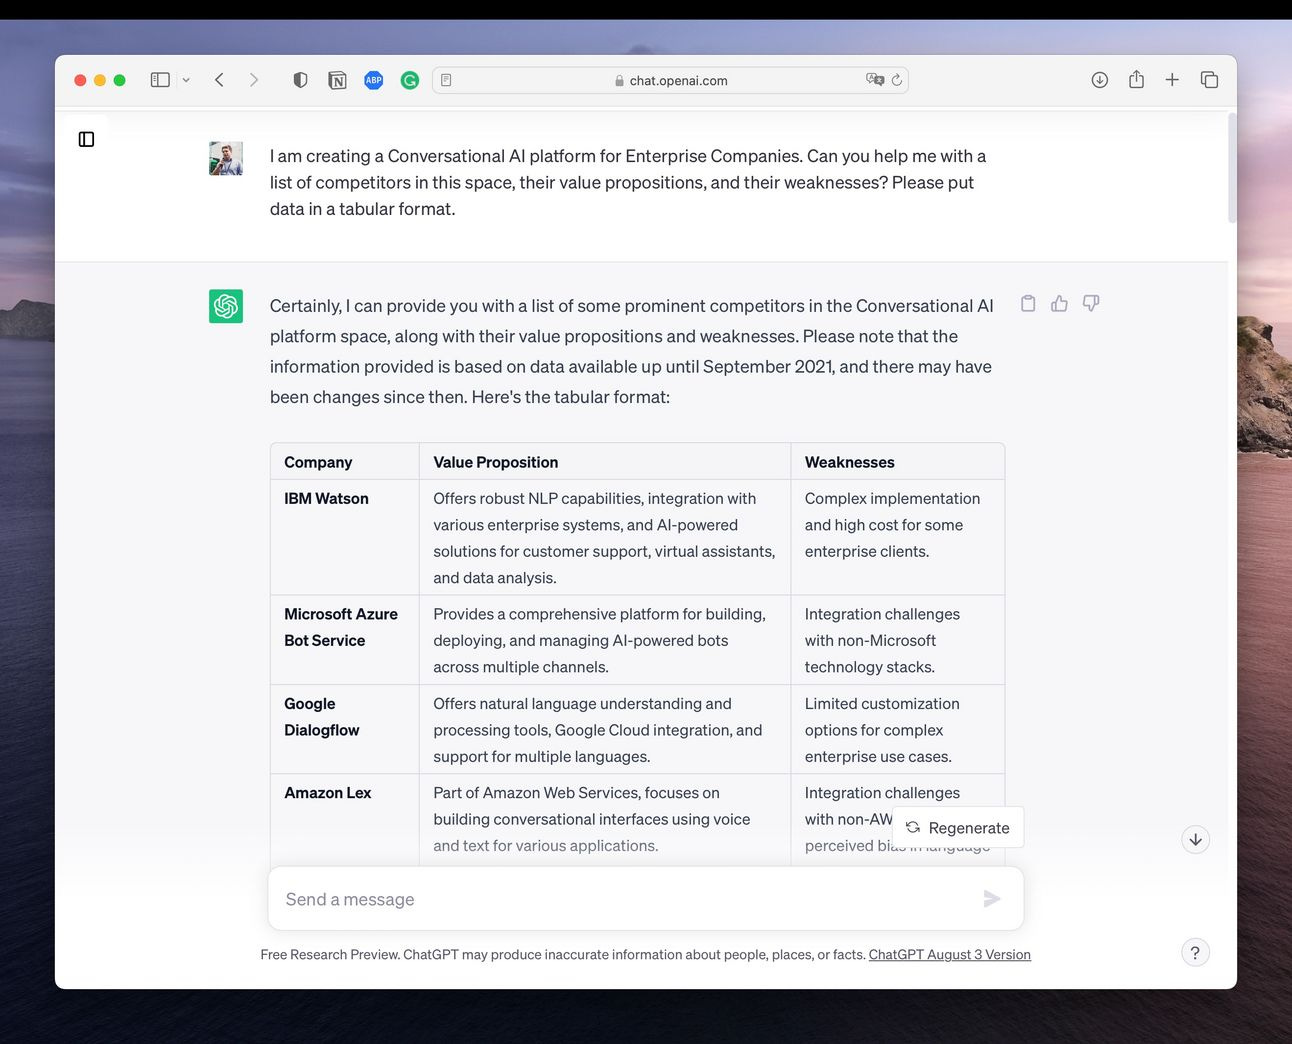Give the response a thumbs up
Viewport: 1292px width, 1044px height.
[1059, 303]
